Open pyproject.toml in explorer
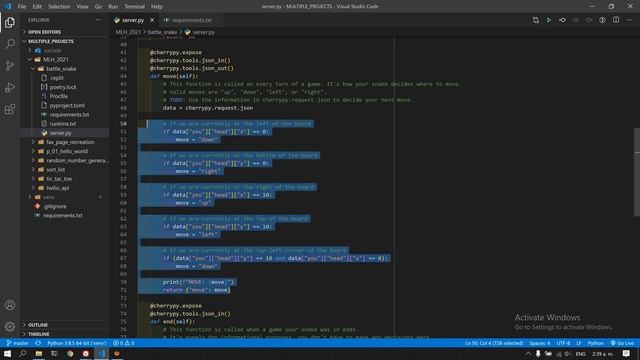The image size is (640, 360). (x=65, y=105)
